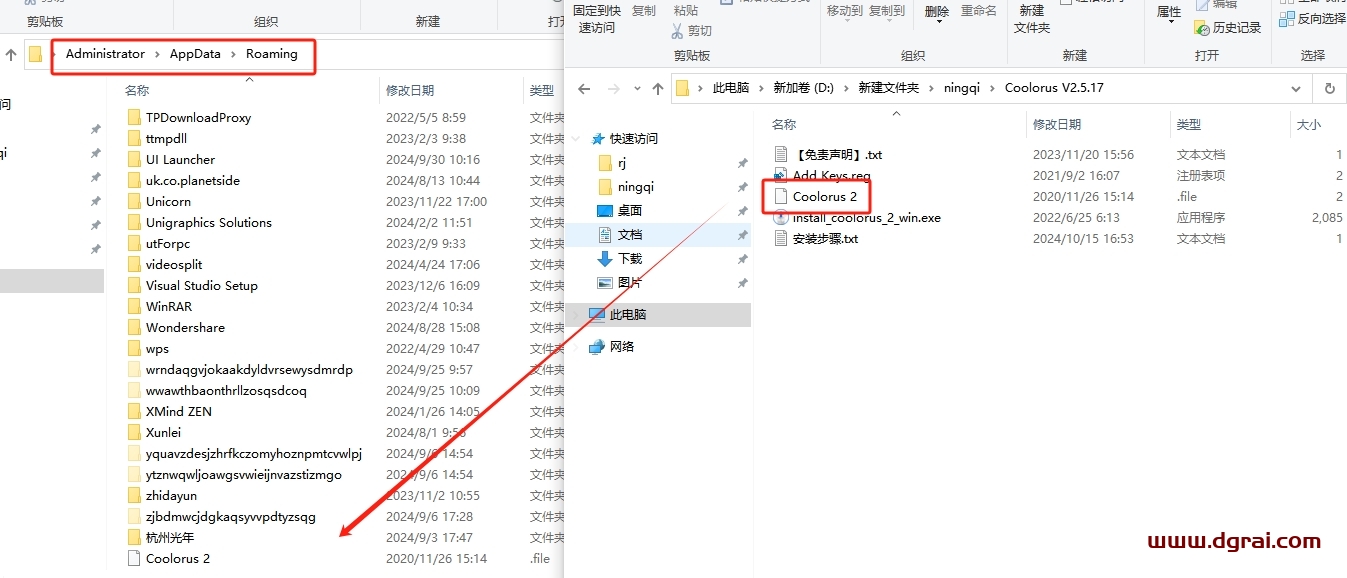This screenshot has height=578, width=1347.
Task: Click the install_coolorus_2_win.exe installer icon
Action: 782,217
